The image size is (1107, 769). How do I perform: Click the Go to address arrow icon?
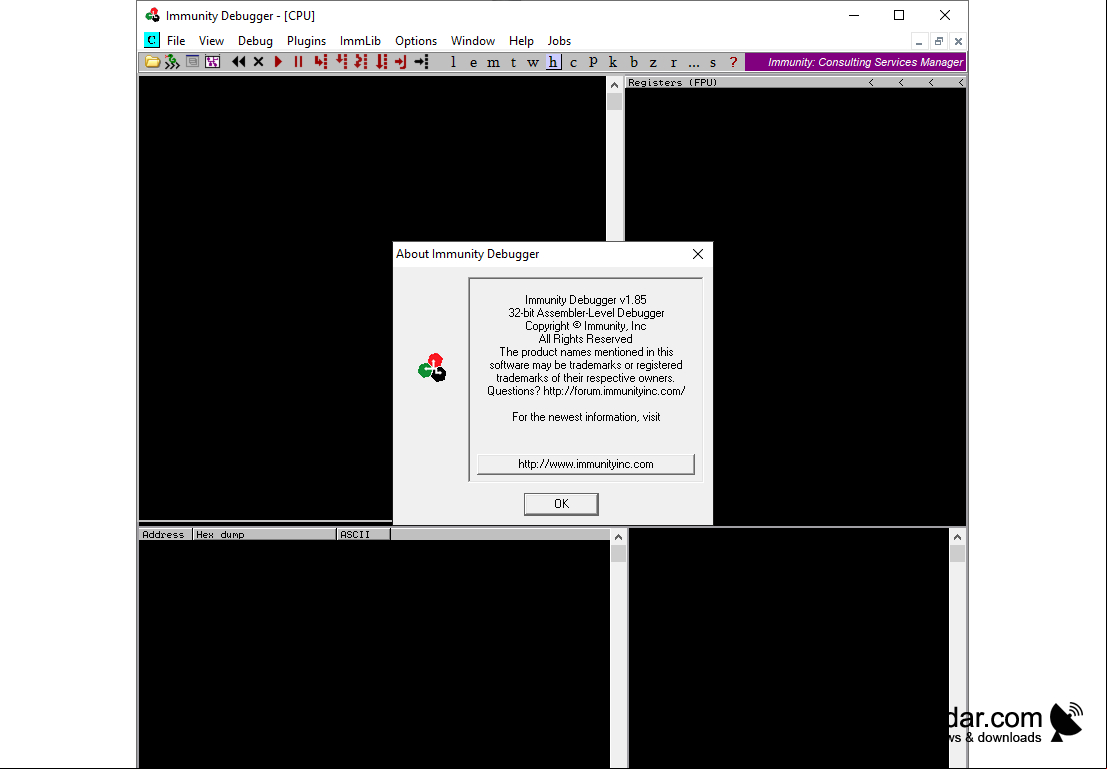[421, 62]
